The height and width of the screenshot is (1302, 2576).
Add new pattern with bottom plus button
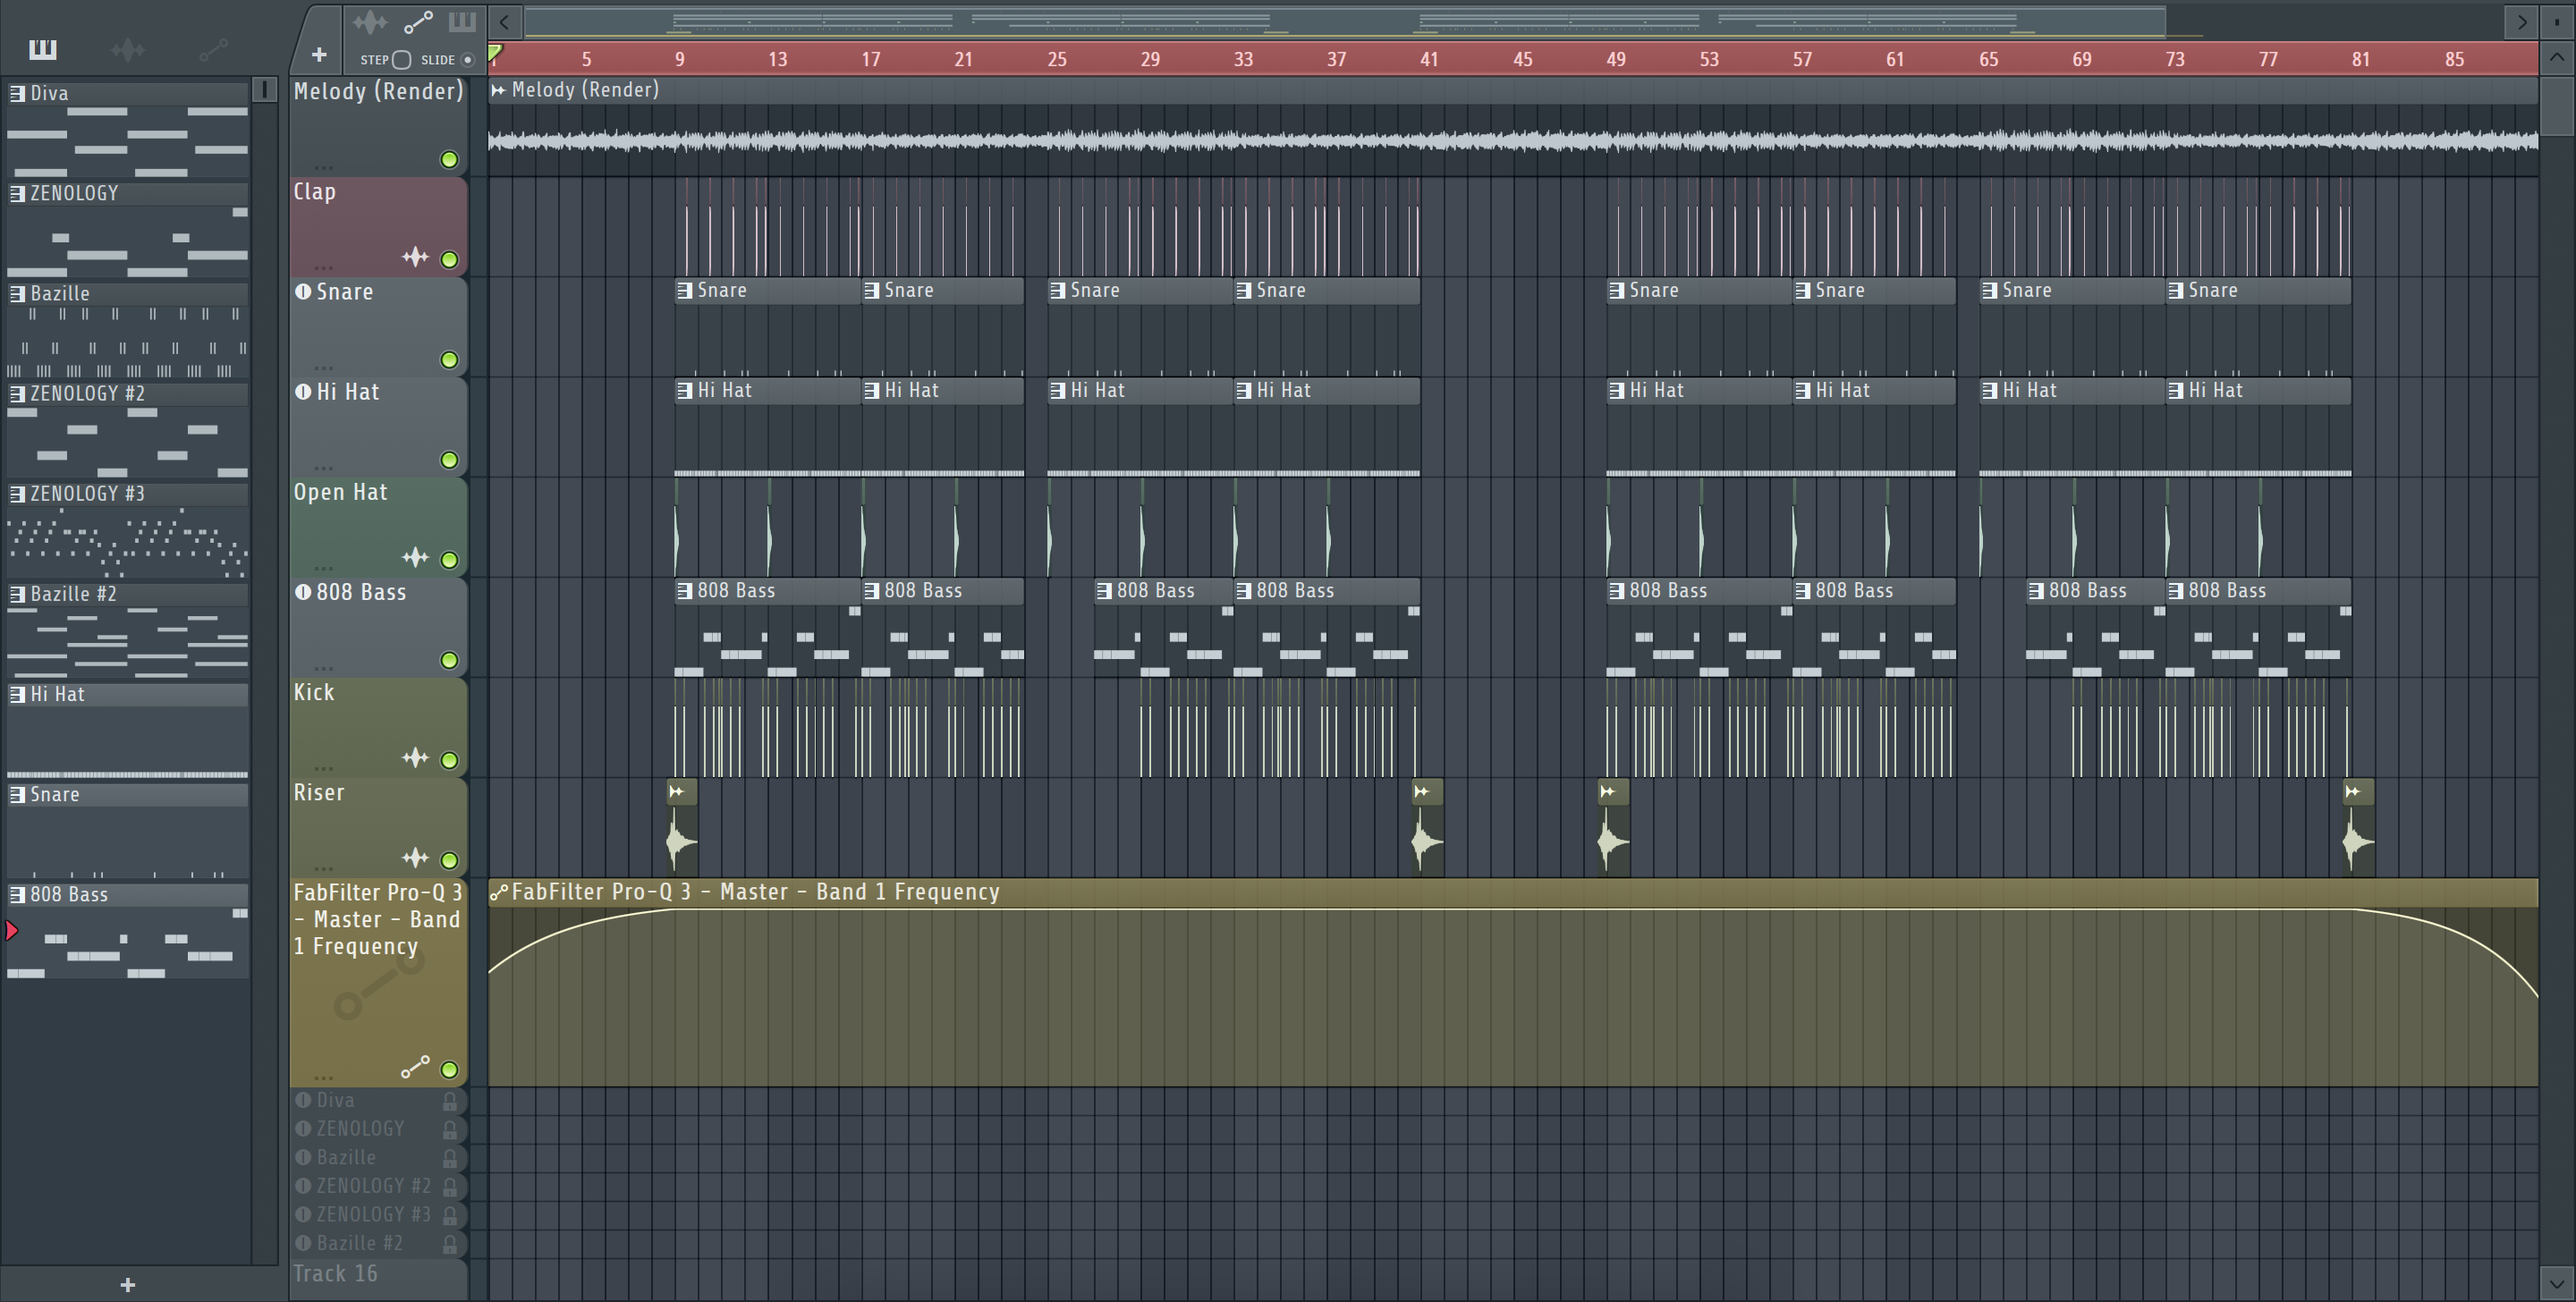click(x=127, y=1285)
